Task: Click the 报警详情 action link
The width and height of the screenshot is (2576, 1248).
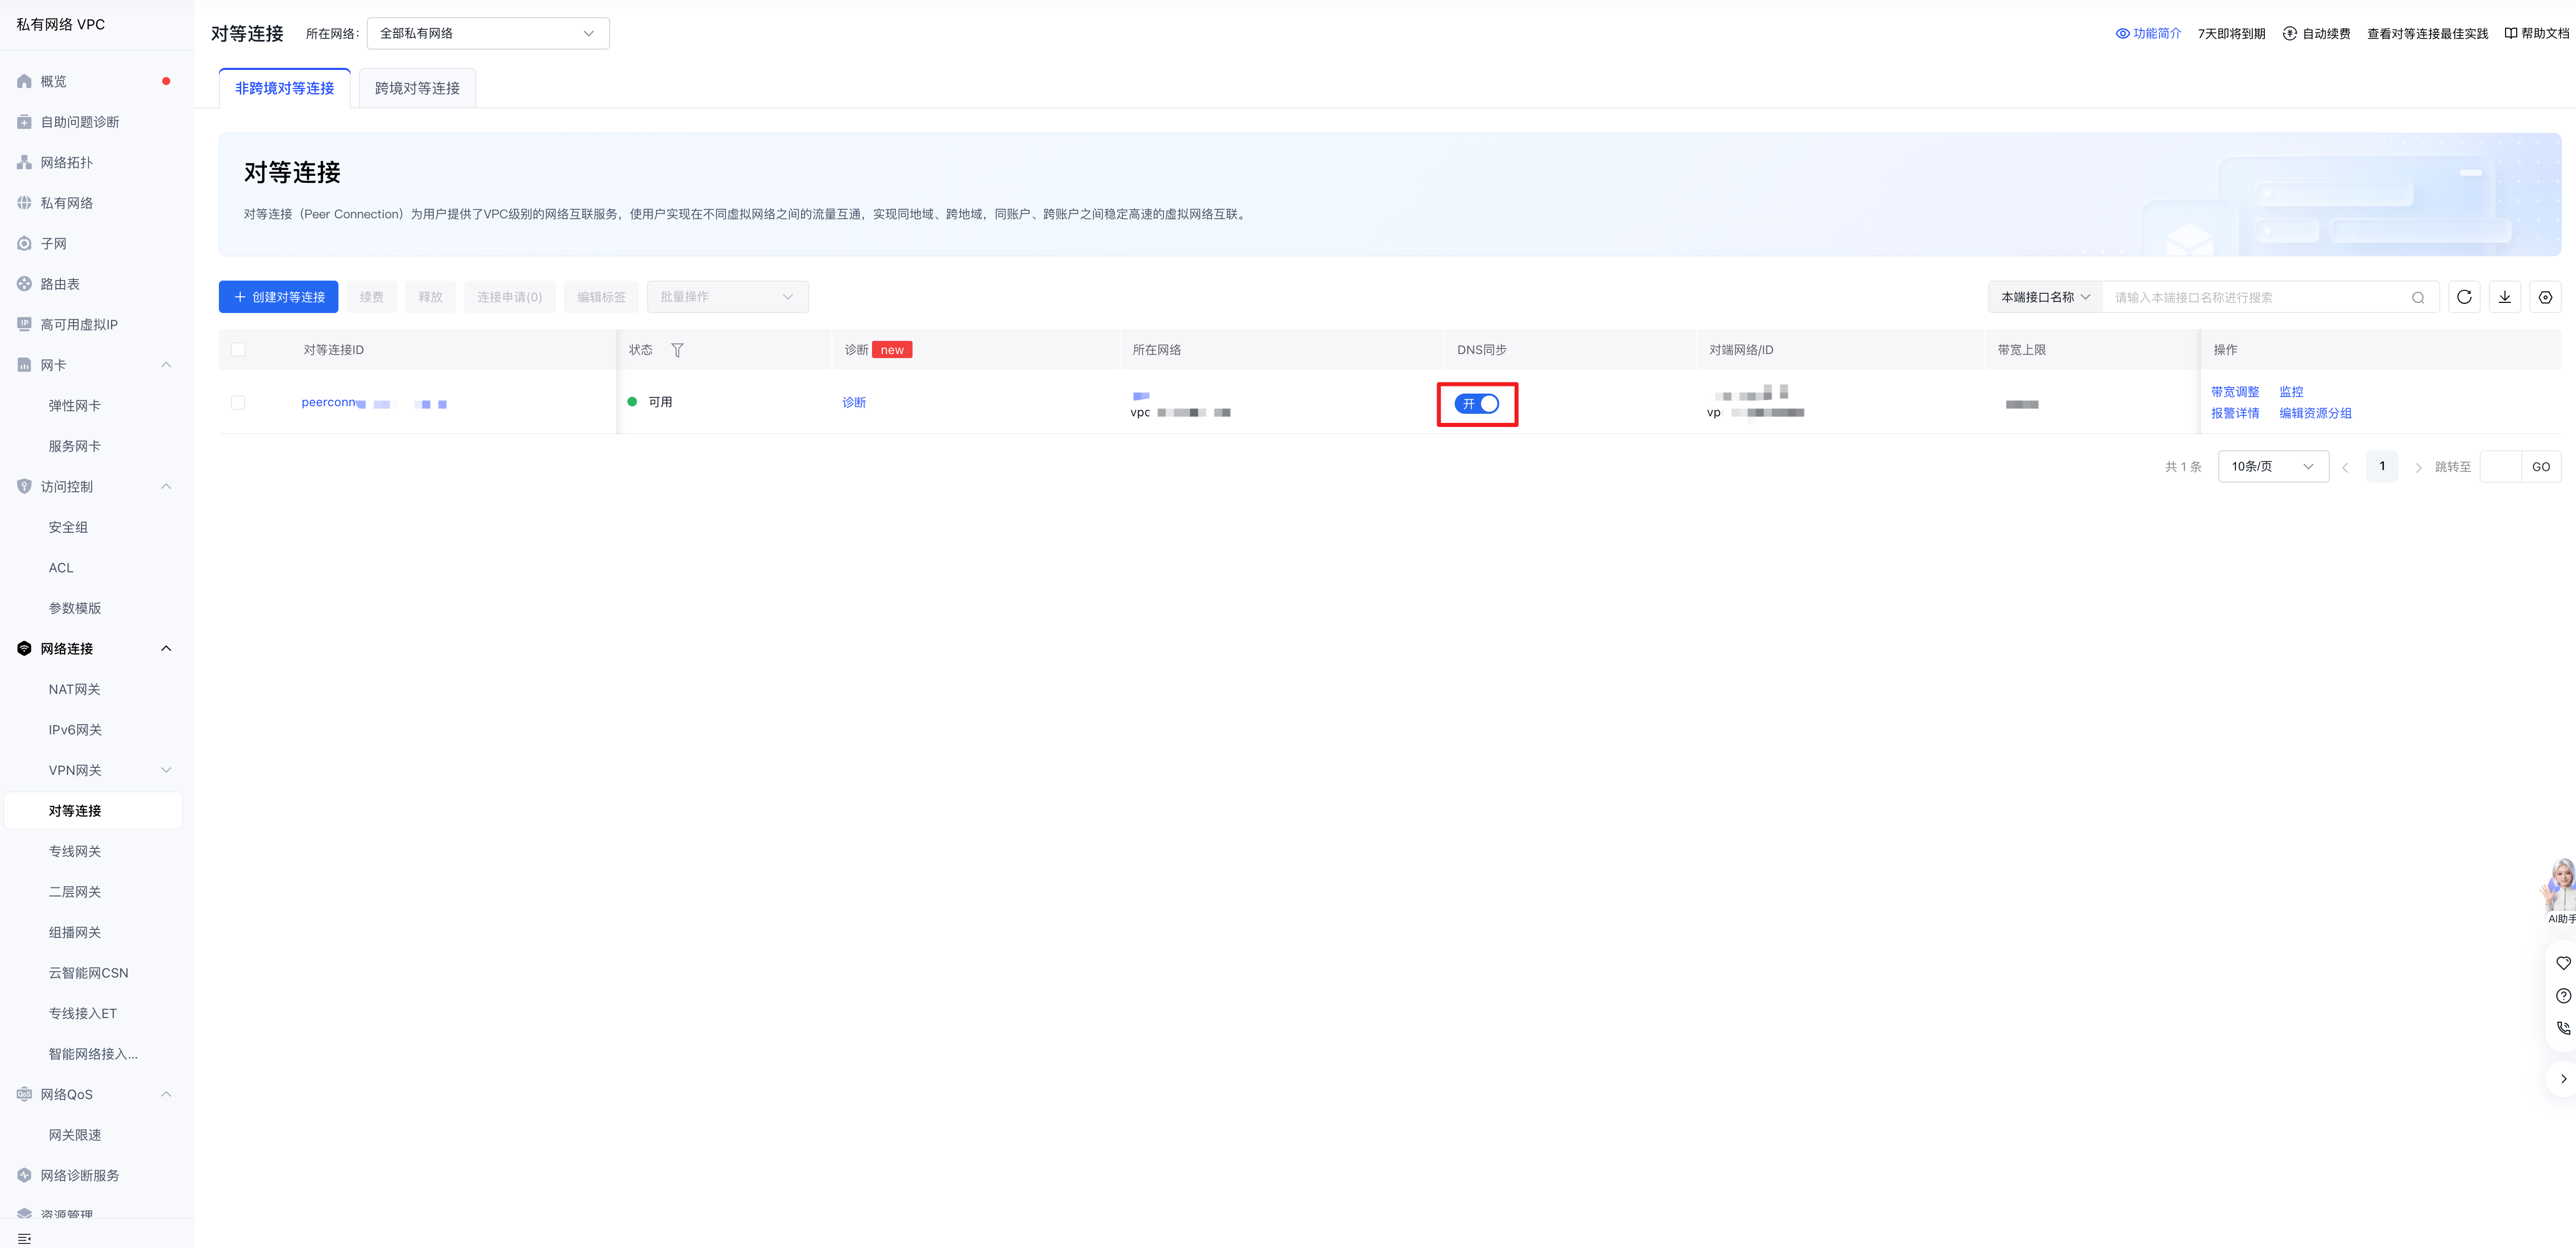Action: click(x=2235, y=413)
